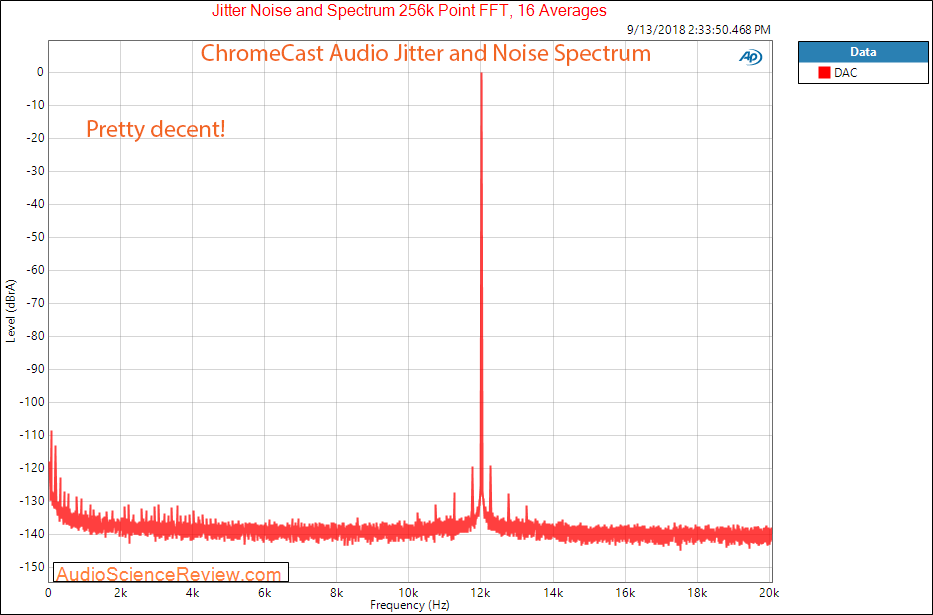Click the 'Level (dBrA)' y-axis label

coord(11,311)
